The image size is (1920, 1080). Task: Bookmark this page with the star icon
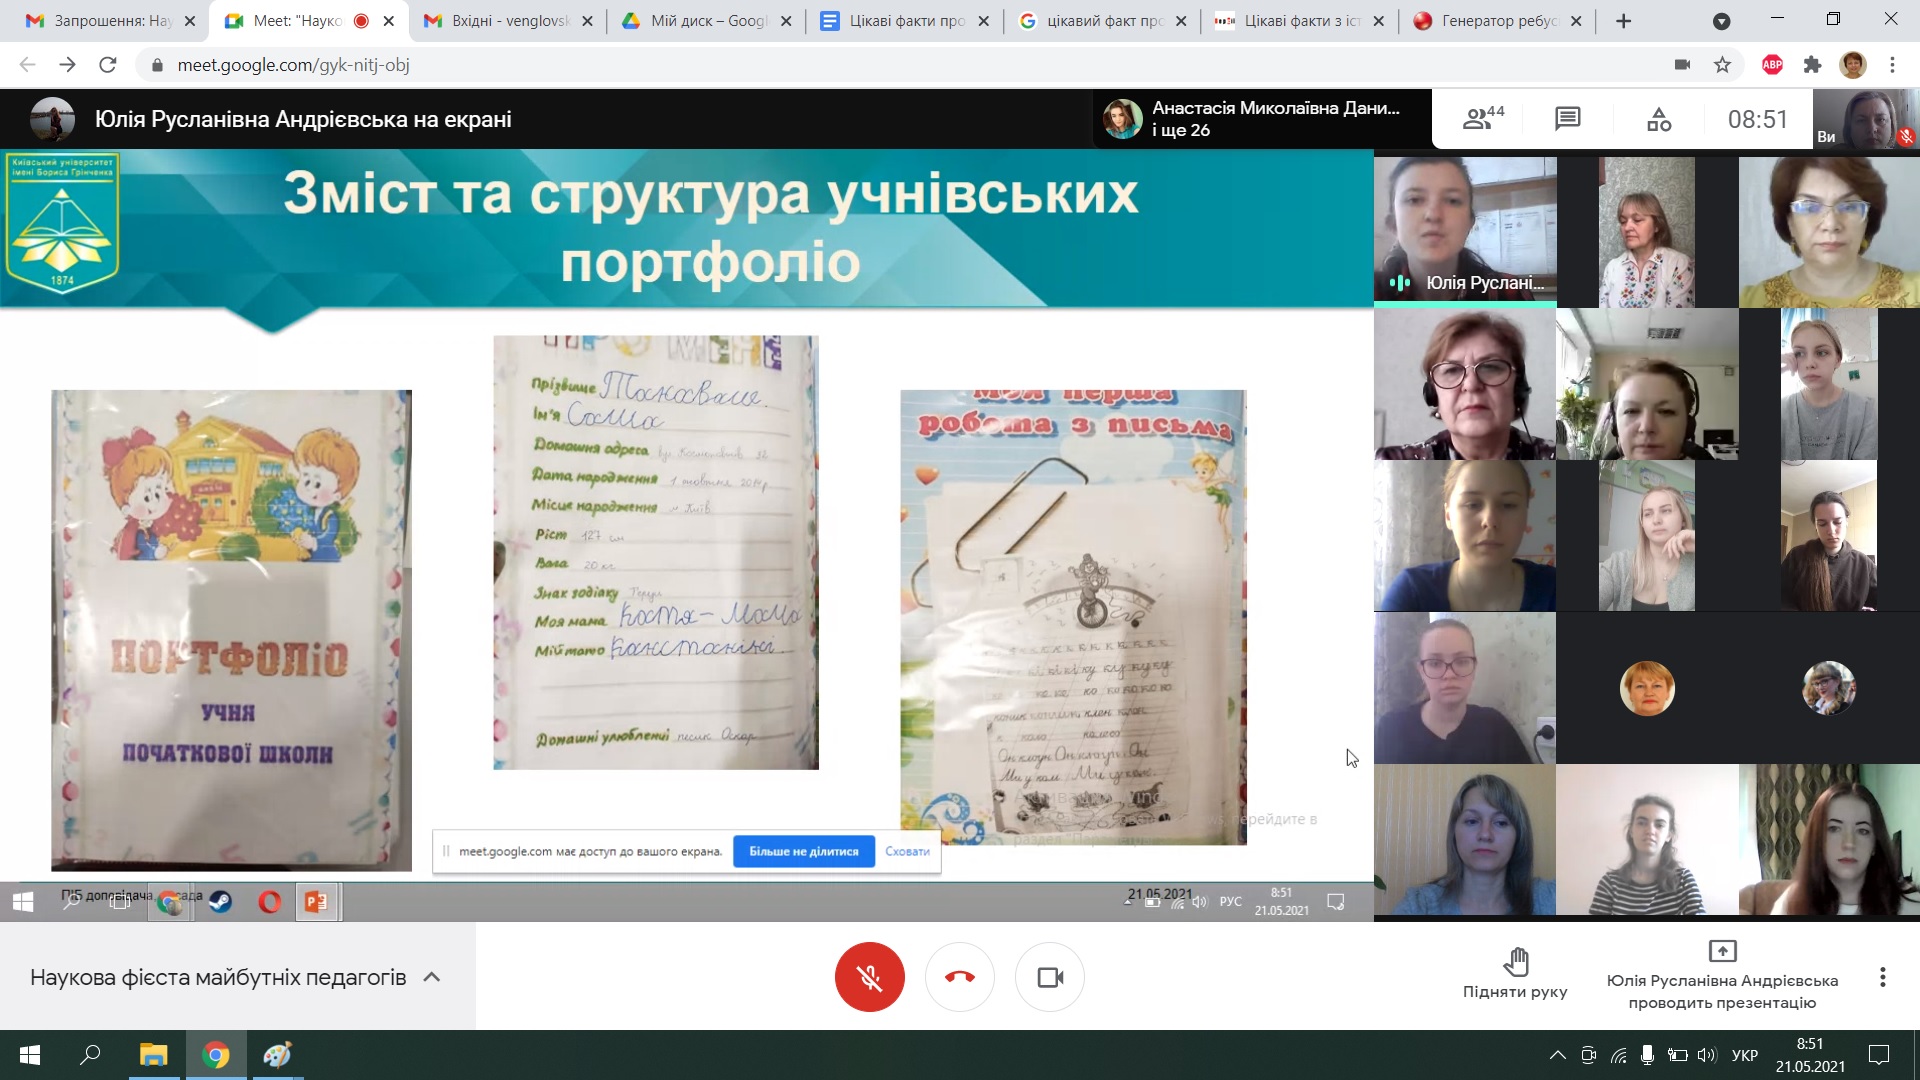[1722, 65]
